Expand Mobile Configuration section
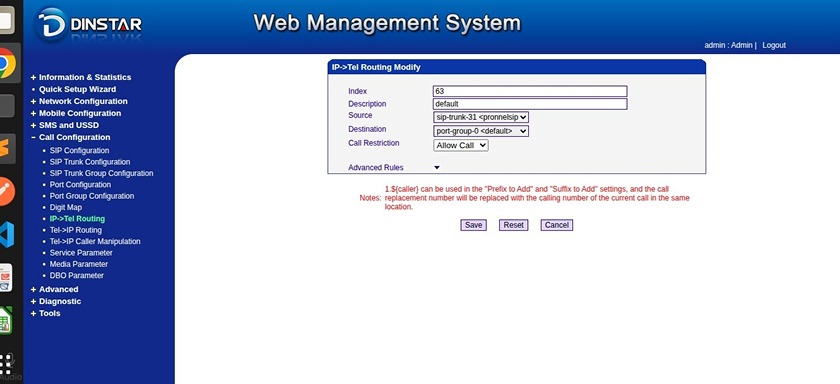Image resolution: width=840 pixels, height=384 pixels. (x=80, y=113)
